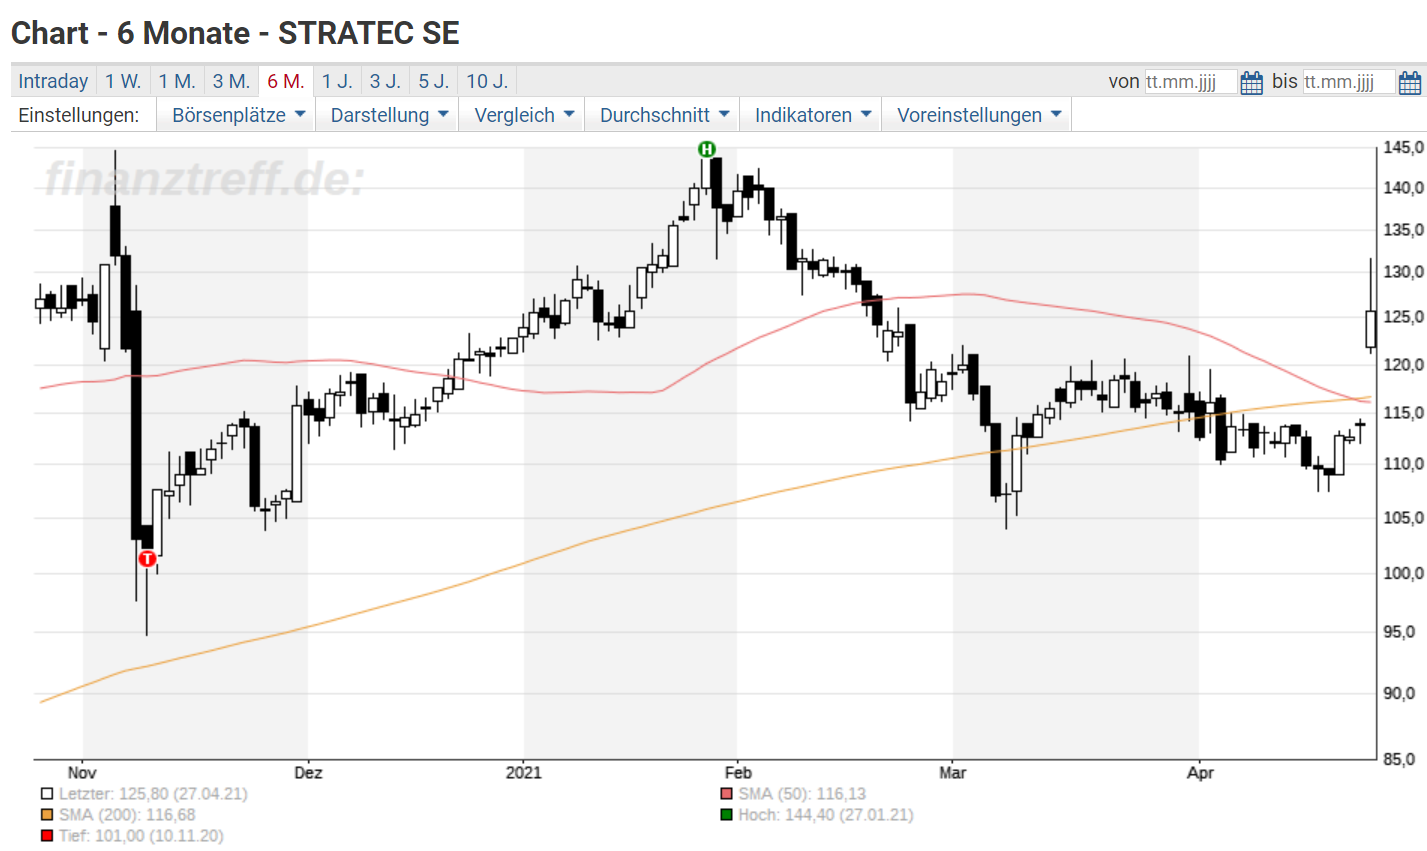Click the 'Mar' x-axis label
Viewport: 1427px width, 851px height.
point(953,773)
